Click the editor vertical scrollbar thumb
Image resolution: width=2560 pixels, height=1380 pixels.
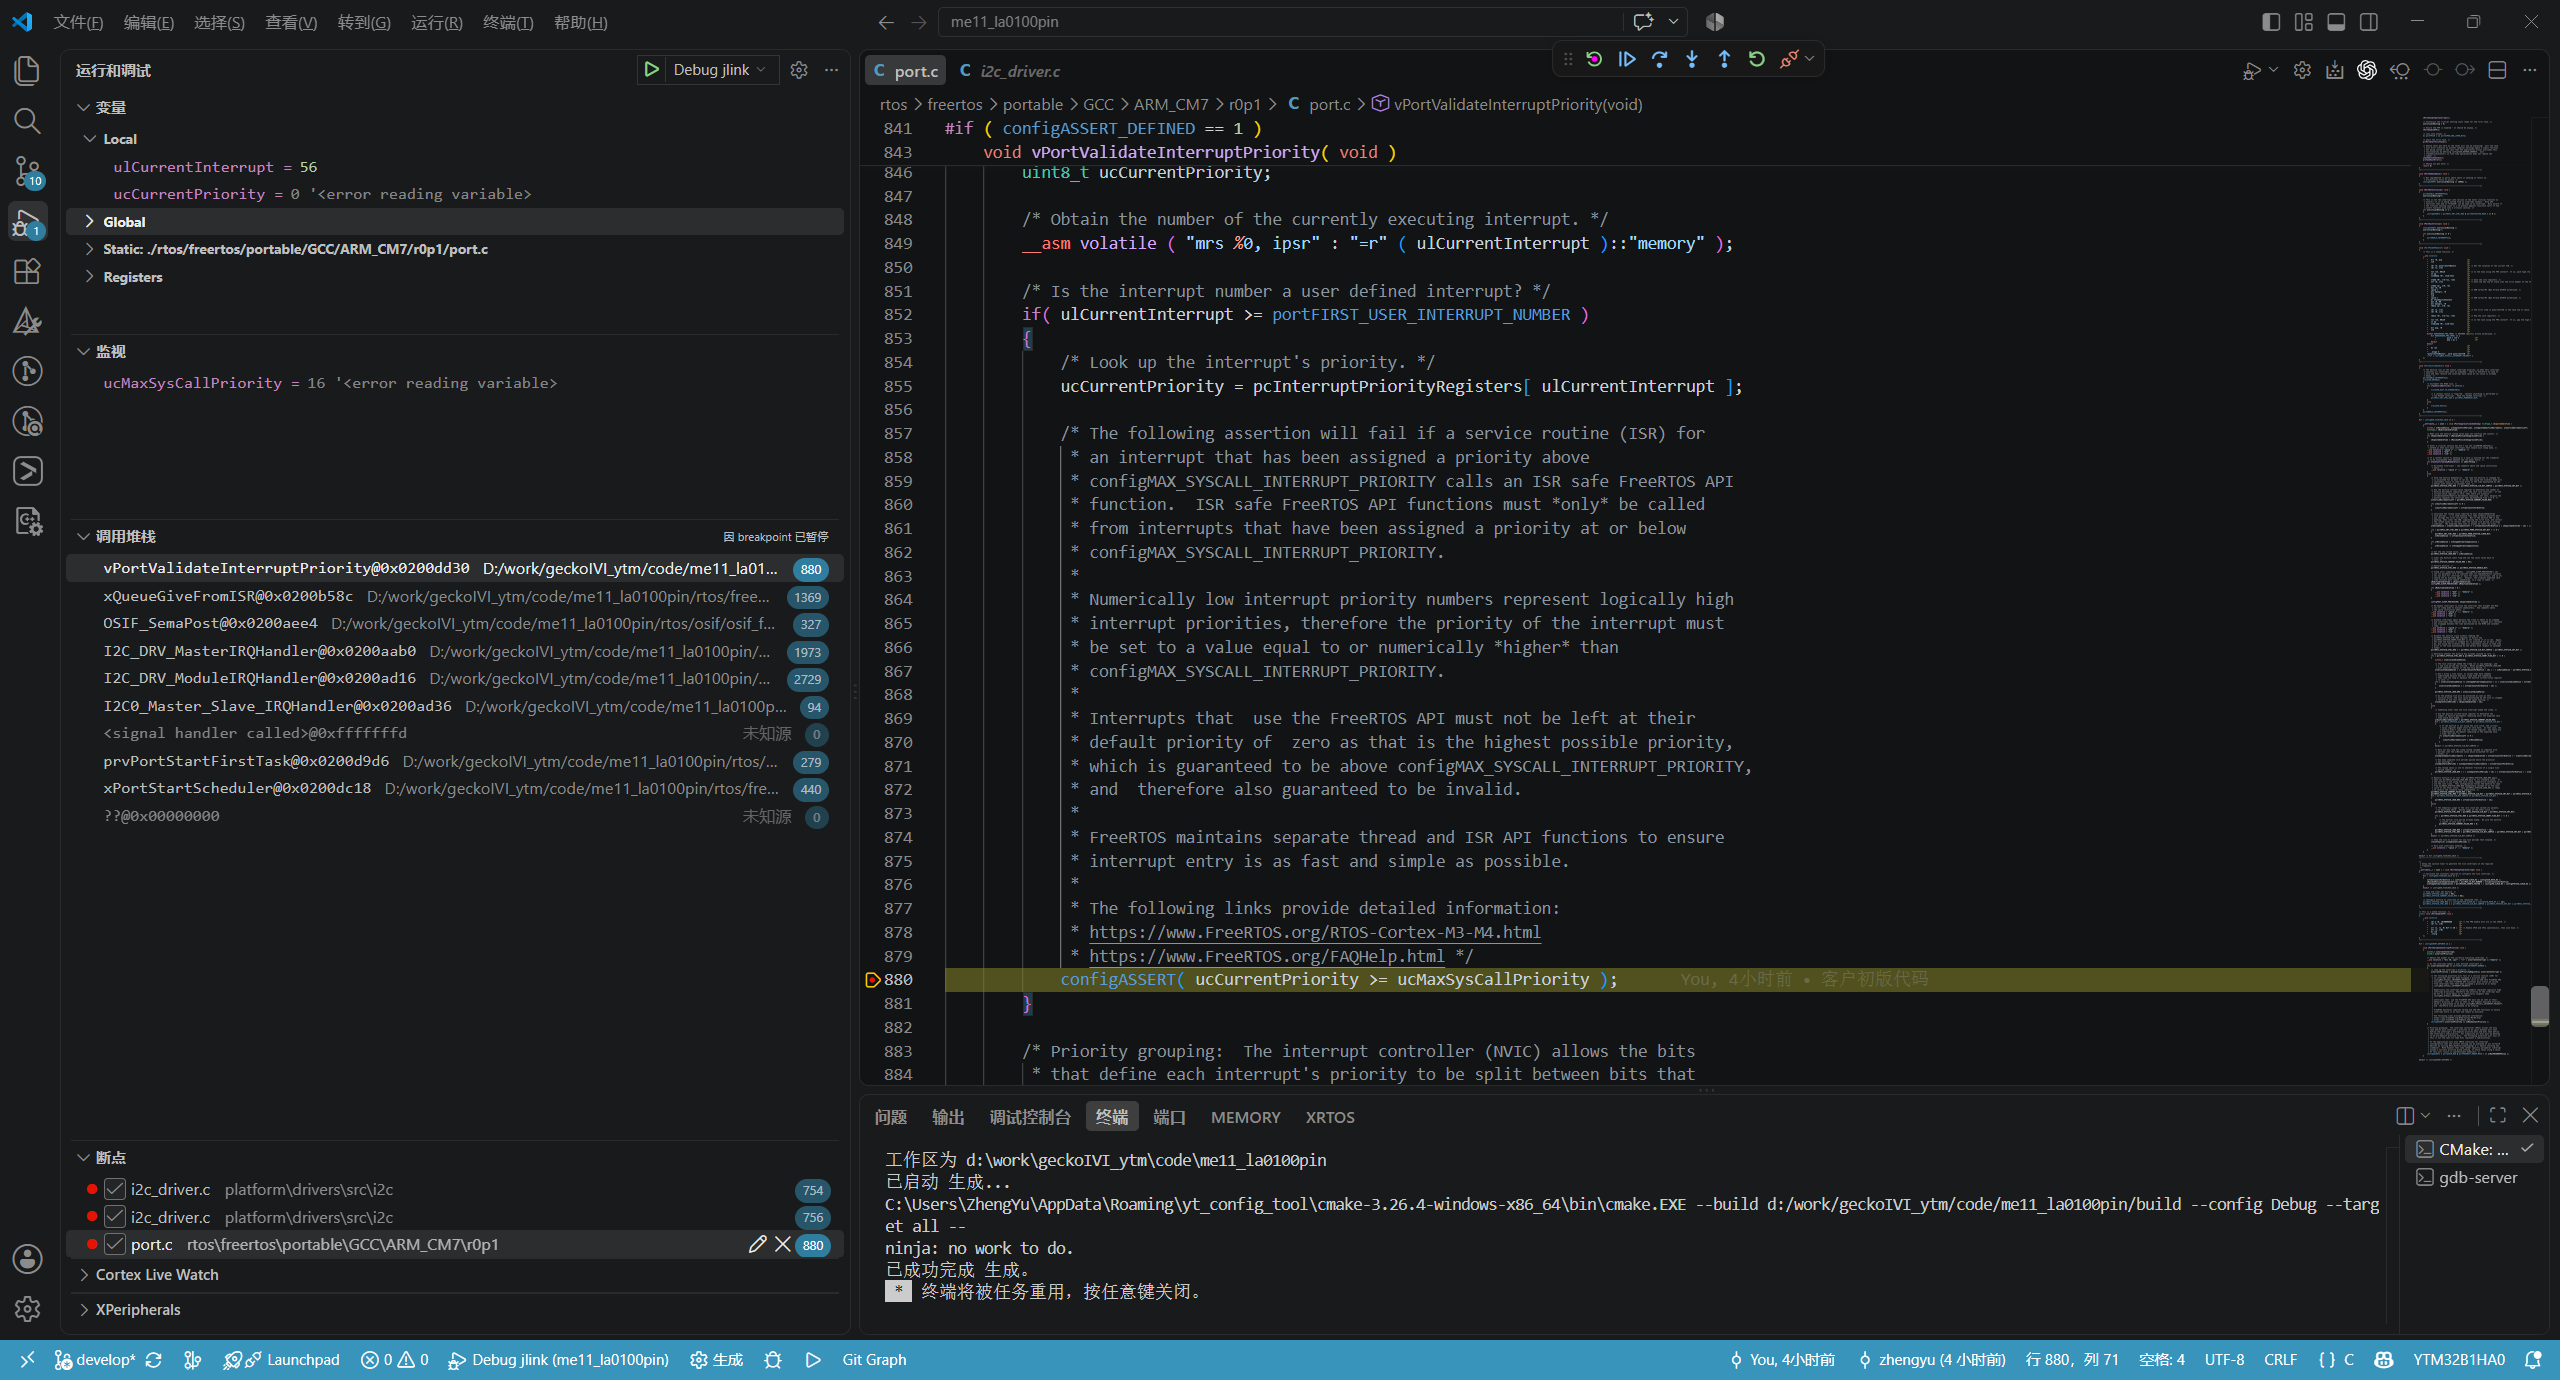pos(2539,1005)
